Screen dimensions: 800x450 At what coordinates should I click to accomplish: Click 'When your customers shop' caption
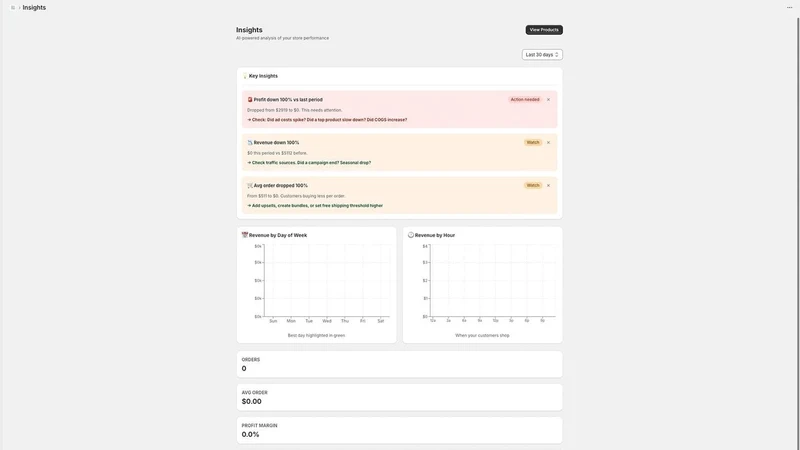(x=482, y=335)
